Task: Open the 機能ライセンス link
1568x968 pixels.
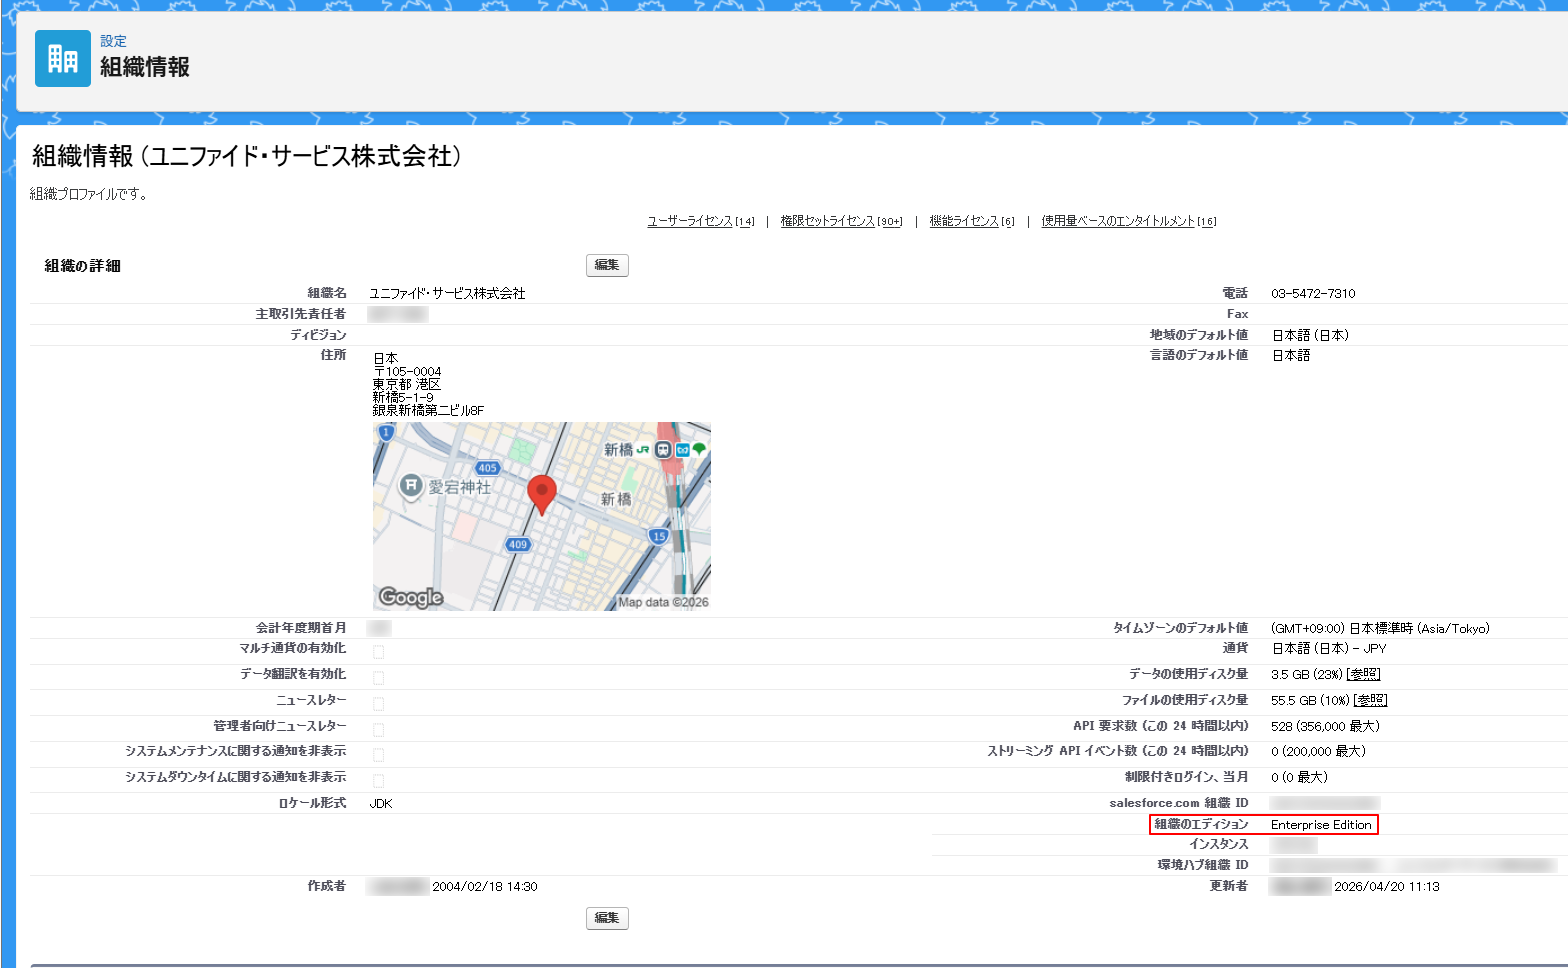Action: 964,221
